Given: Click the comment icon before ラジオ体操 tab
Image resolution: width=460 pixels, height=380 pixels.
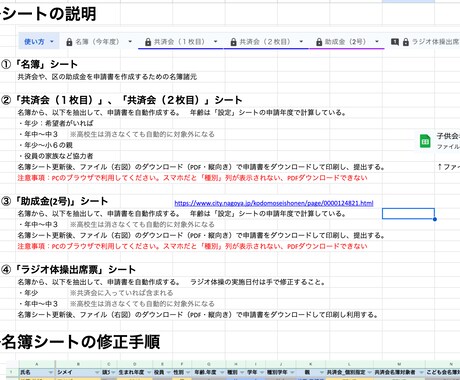Looking at the screenshot, I should (x=395, y=42).
